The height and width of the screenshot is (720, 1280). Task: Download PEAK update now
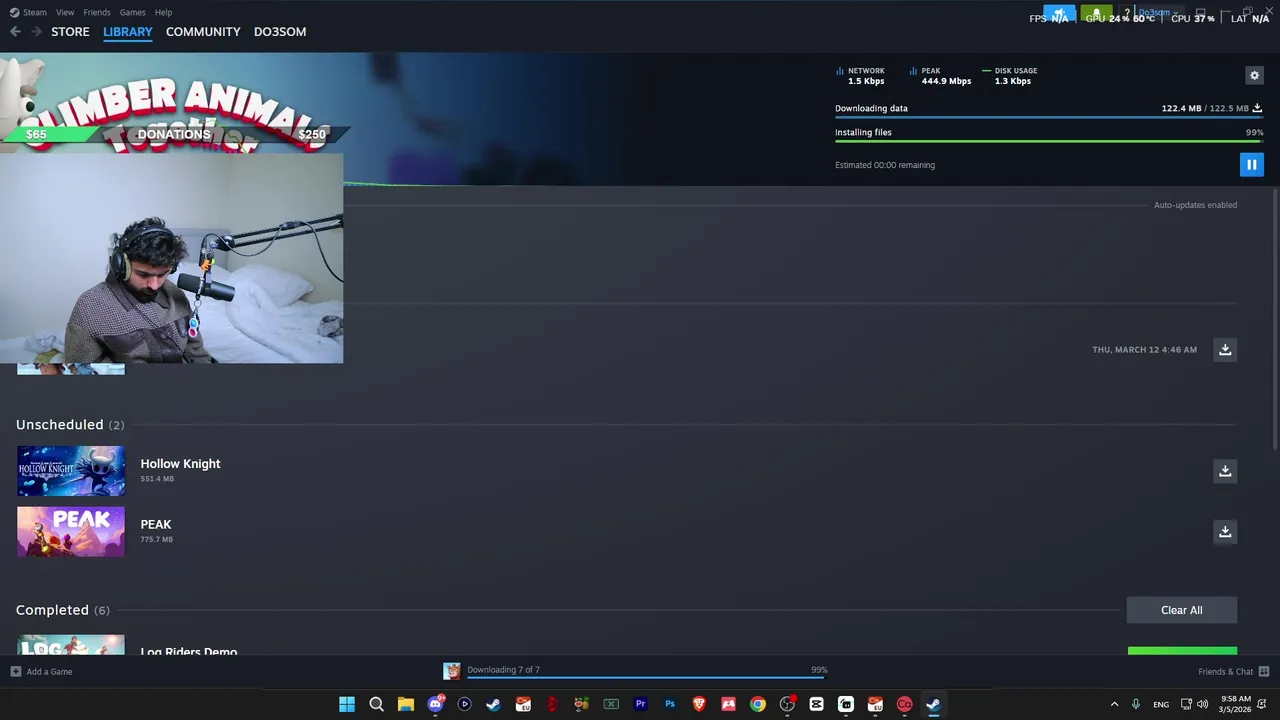(x=1225, y=532)
